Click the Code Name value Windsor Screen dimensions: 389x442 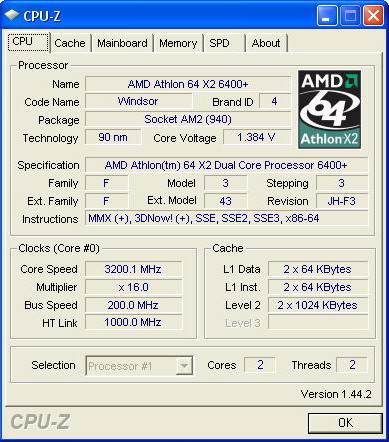(138, 101)
